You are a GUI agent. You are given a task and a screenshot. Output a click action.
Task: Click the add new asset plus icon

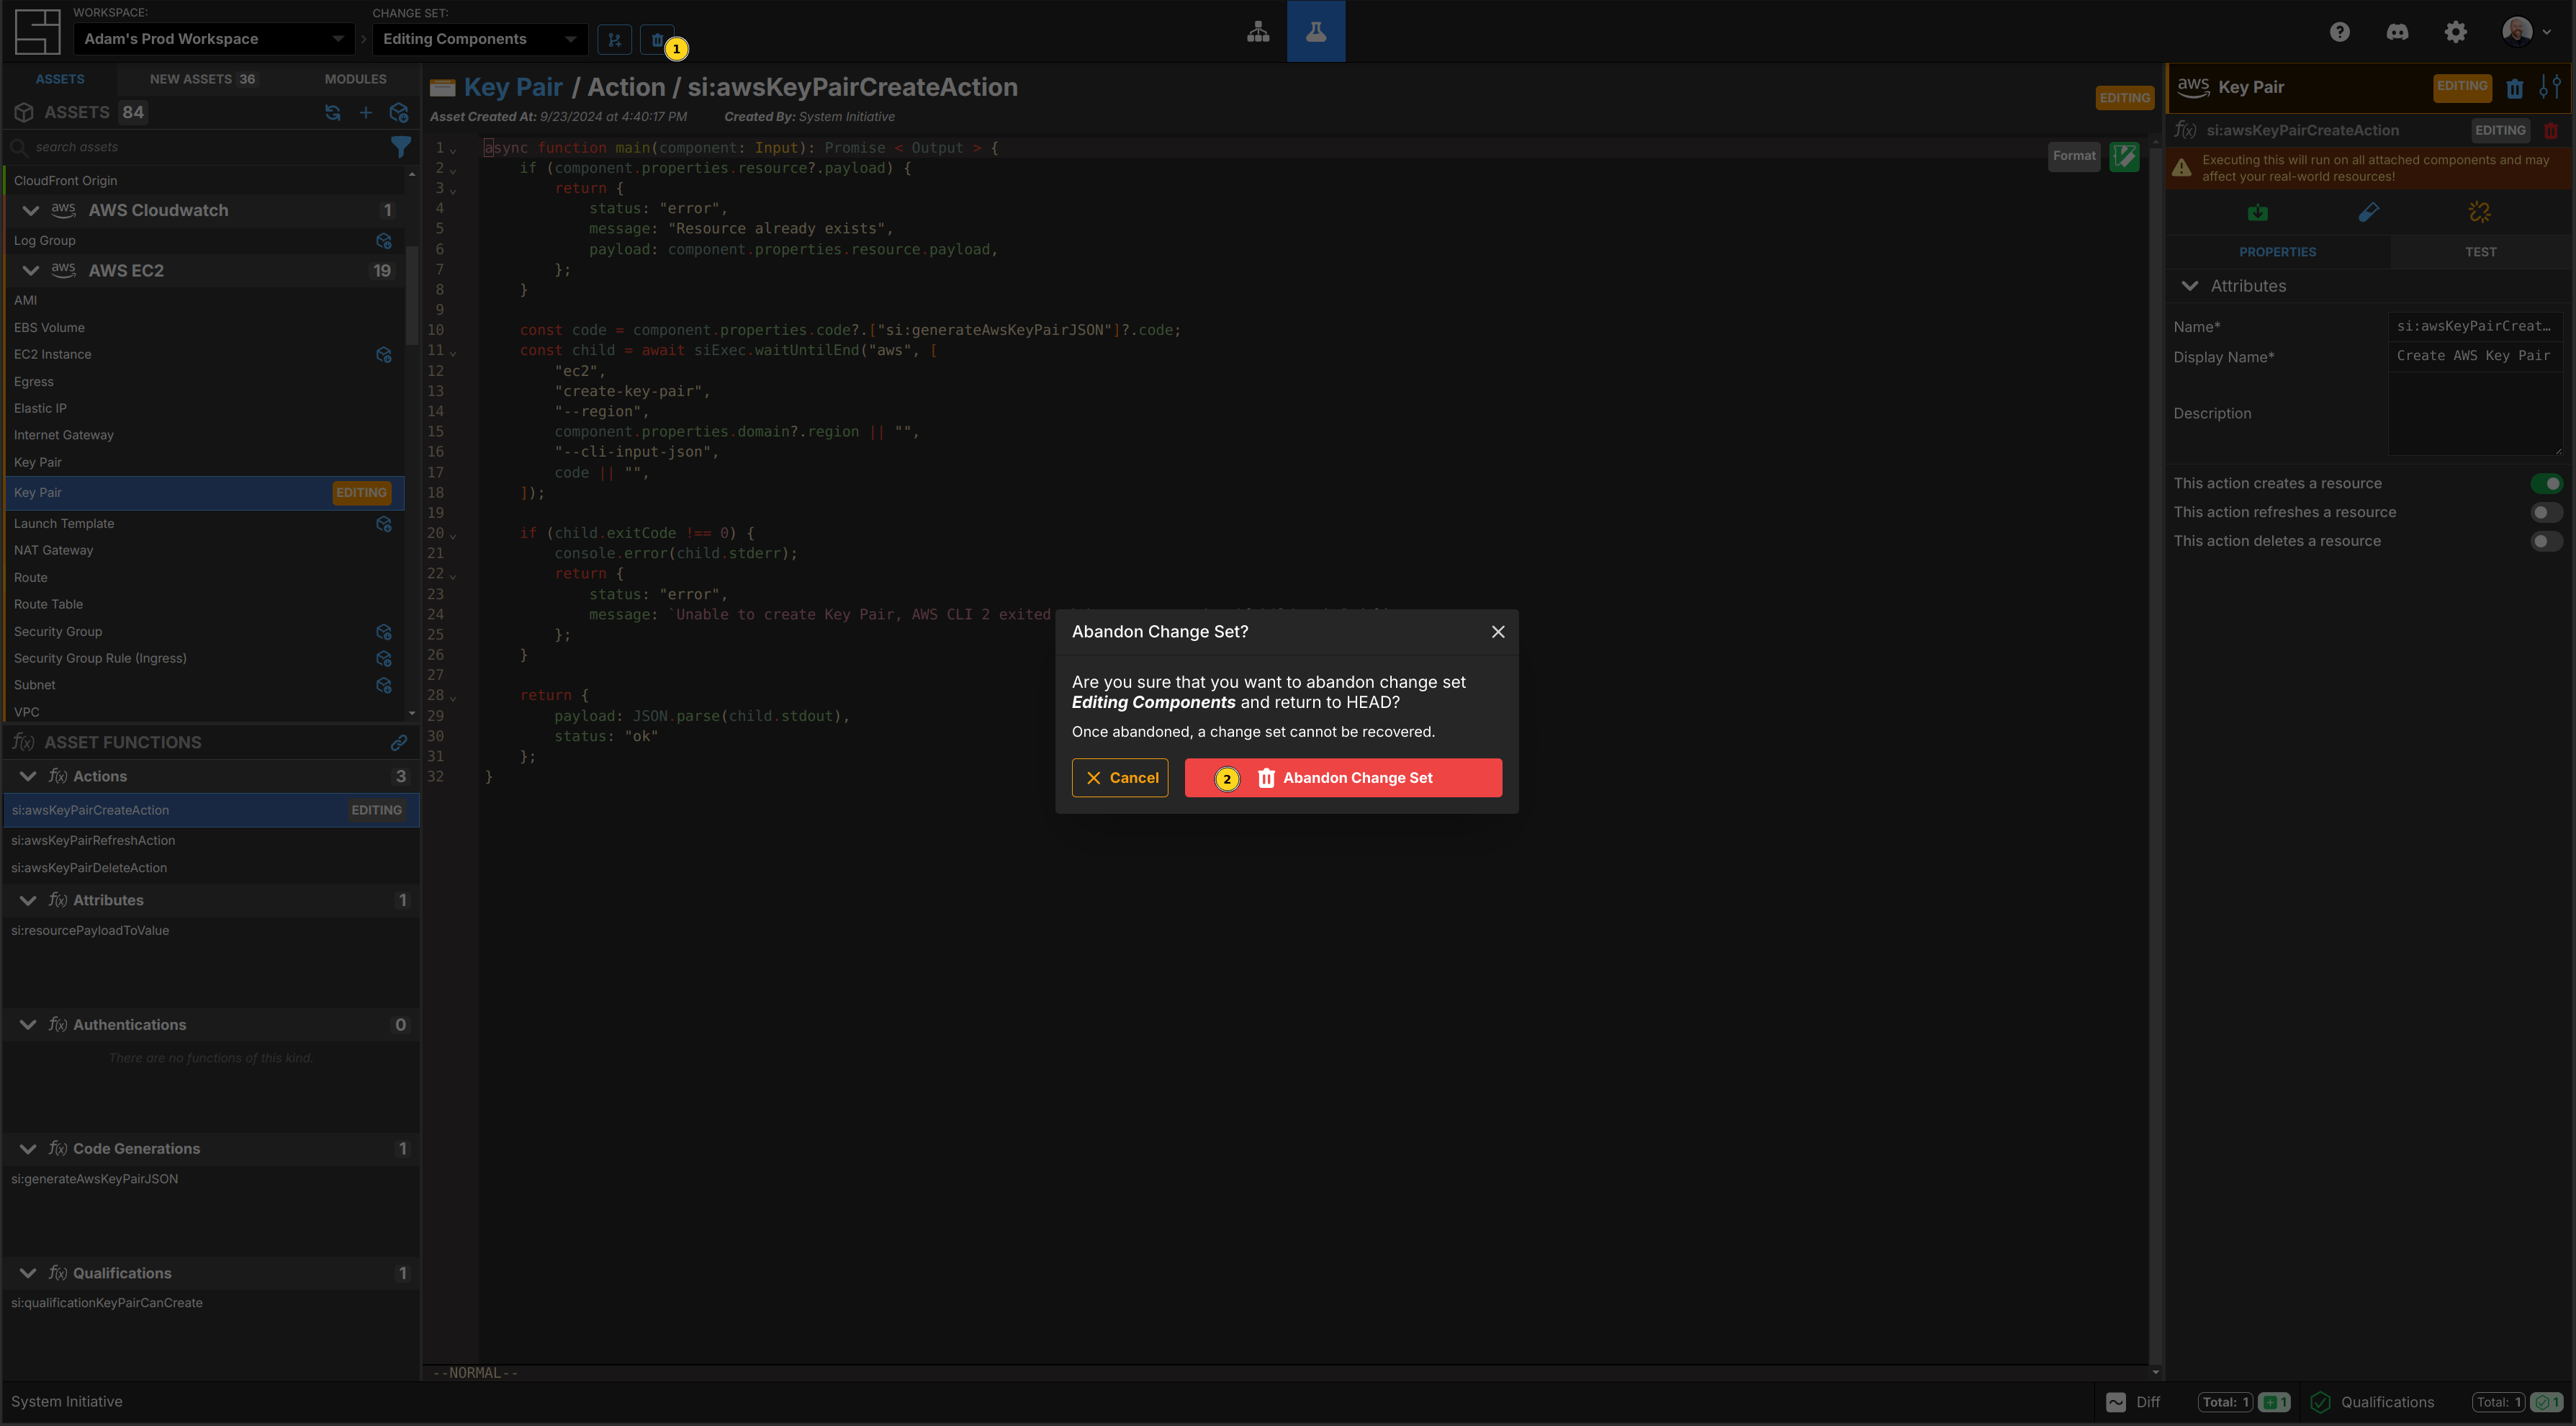pos(365,112)
